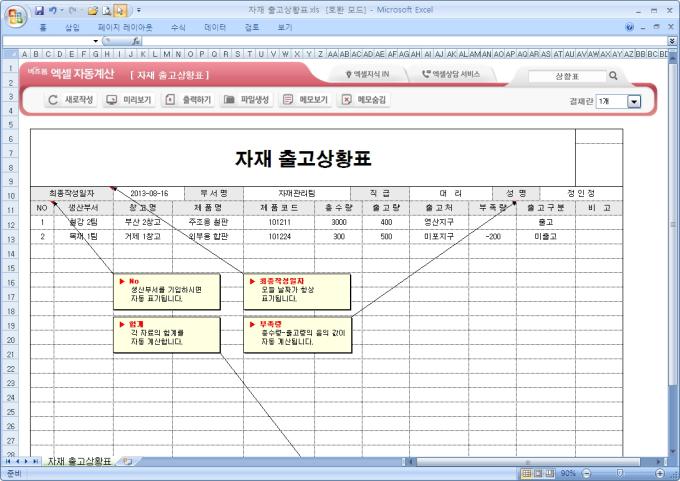Click the zoom slider handle
The height and width of the screenshot is (481, 680).
[620, 474]
